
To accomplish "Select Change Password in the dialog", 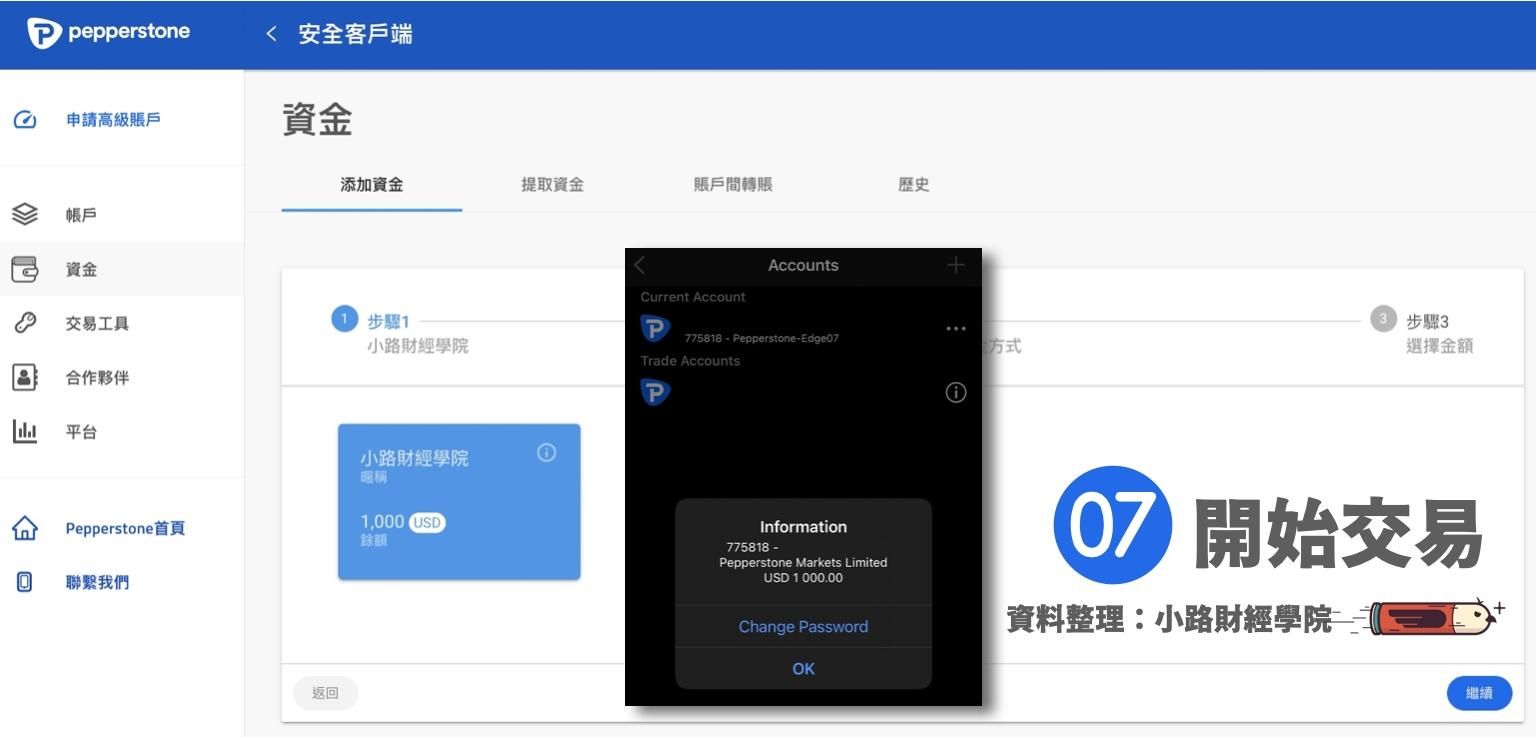I will 803,626.
